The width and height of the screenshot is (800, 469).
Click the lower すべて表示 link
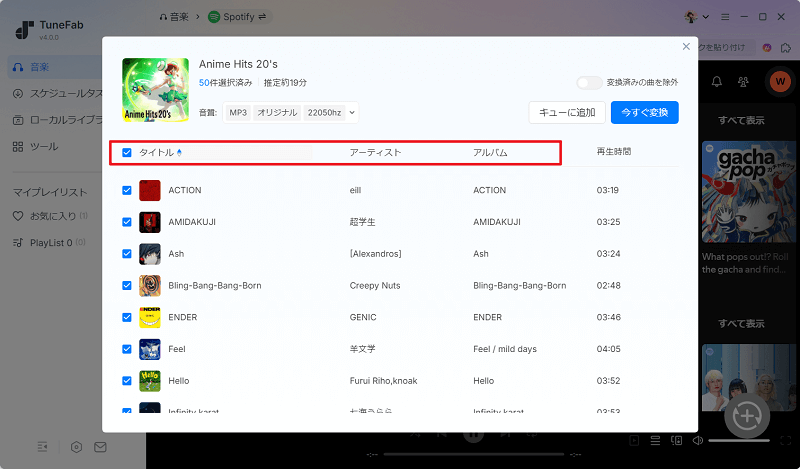[741, 323]
